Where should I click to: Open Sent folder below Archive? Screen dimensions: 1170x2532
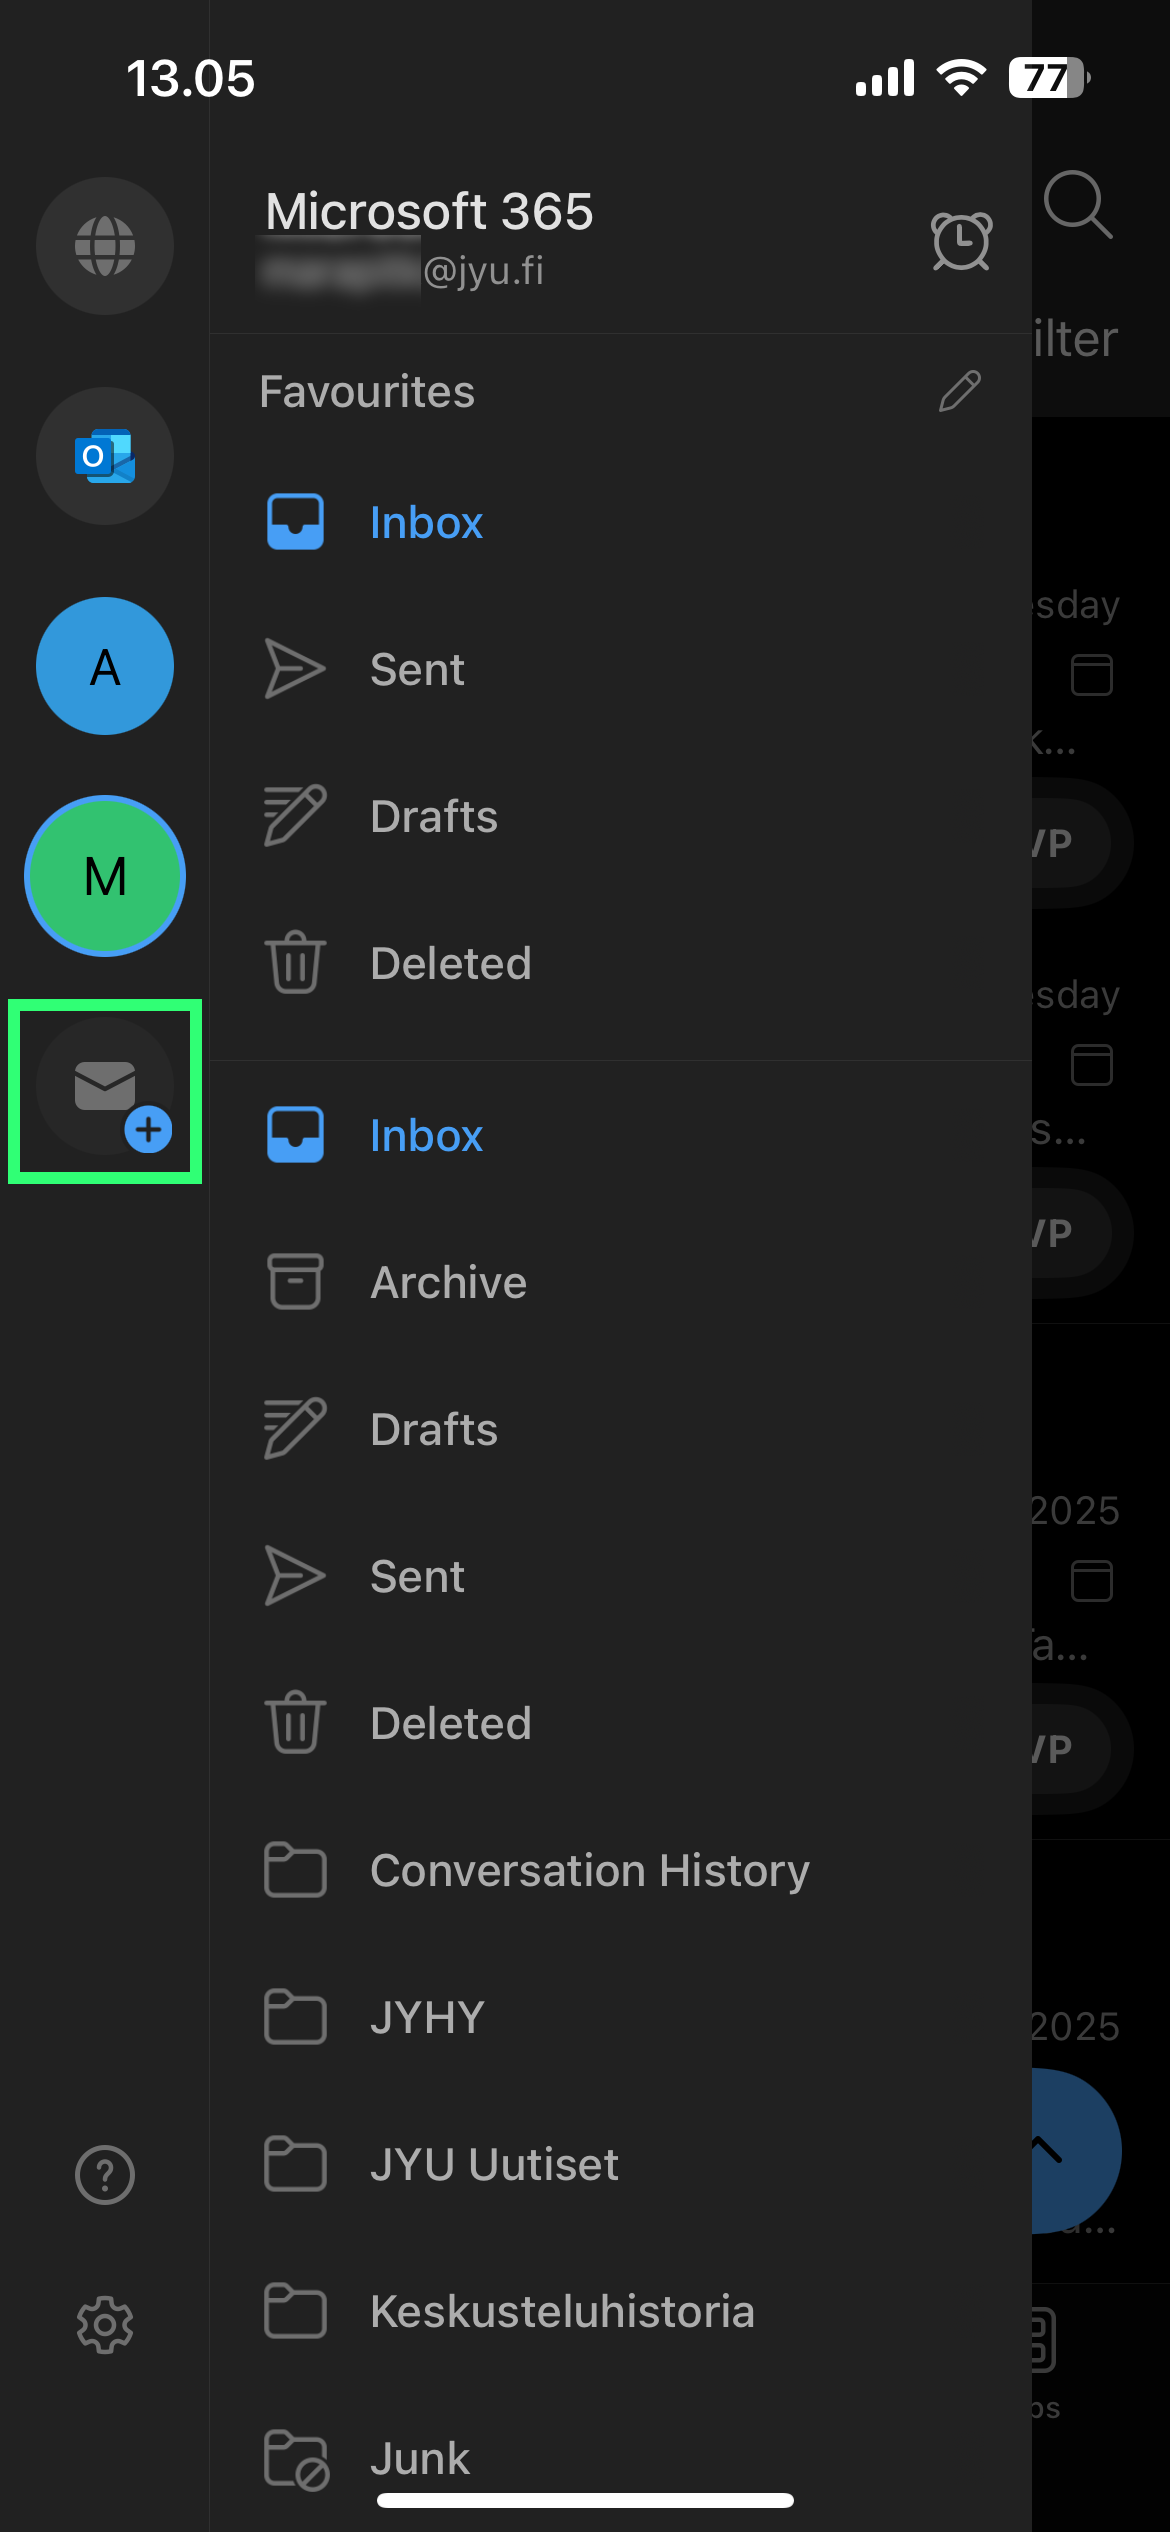pos(620,1576)
